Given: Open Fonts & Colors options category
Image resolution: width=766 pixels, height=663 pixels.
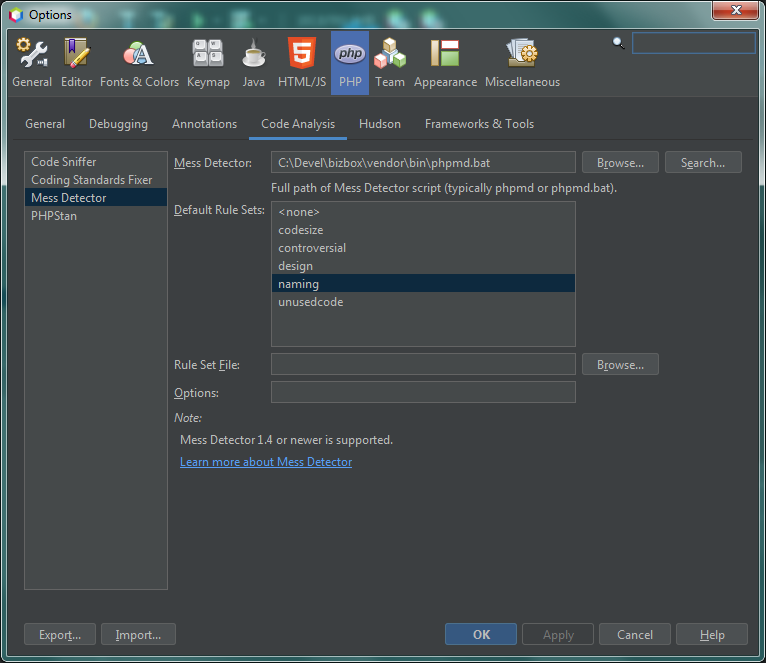Looking at the screenshot, I should (139, 64).
